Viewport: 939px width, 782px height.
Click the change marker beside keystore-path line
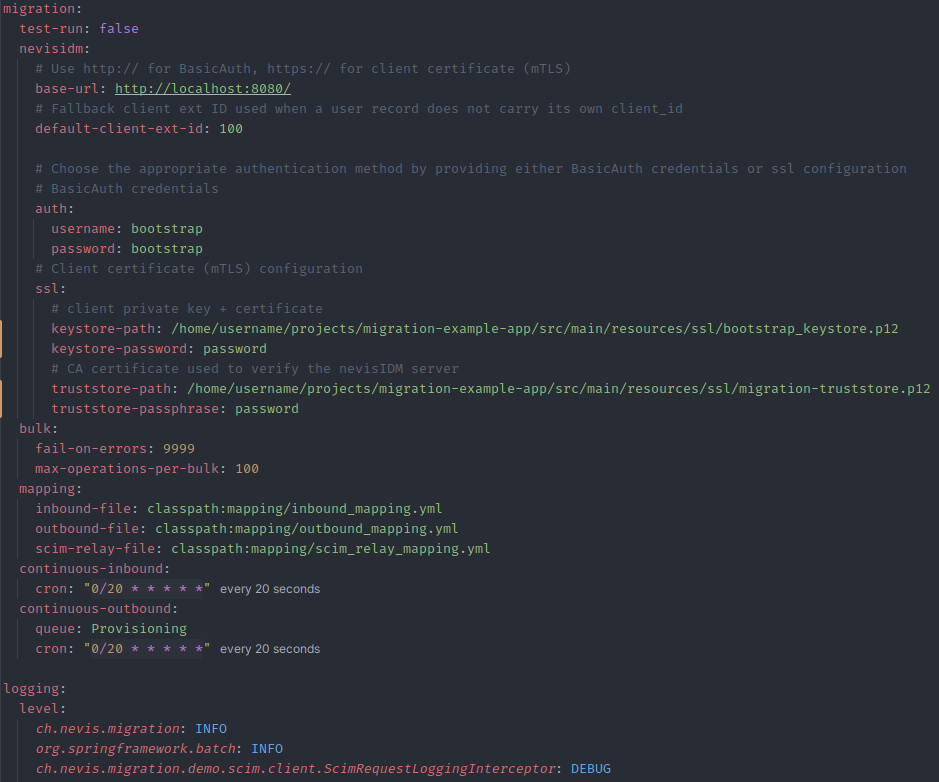[x=1, y=339]
